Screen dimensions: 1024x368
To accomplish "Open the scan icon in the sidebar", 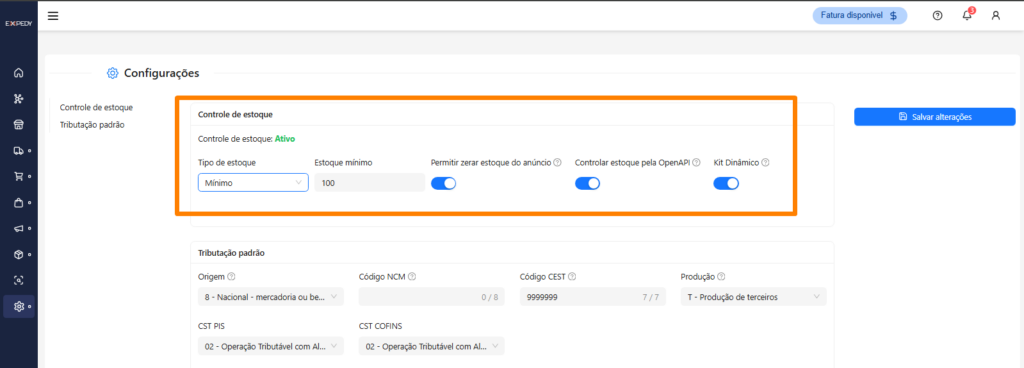I will 18,280.
